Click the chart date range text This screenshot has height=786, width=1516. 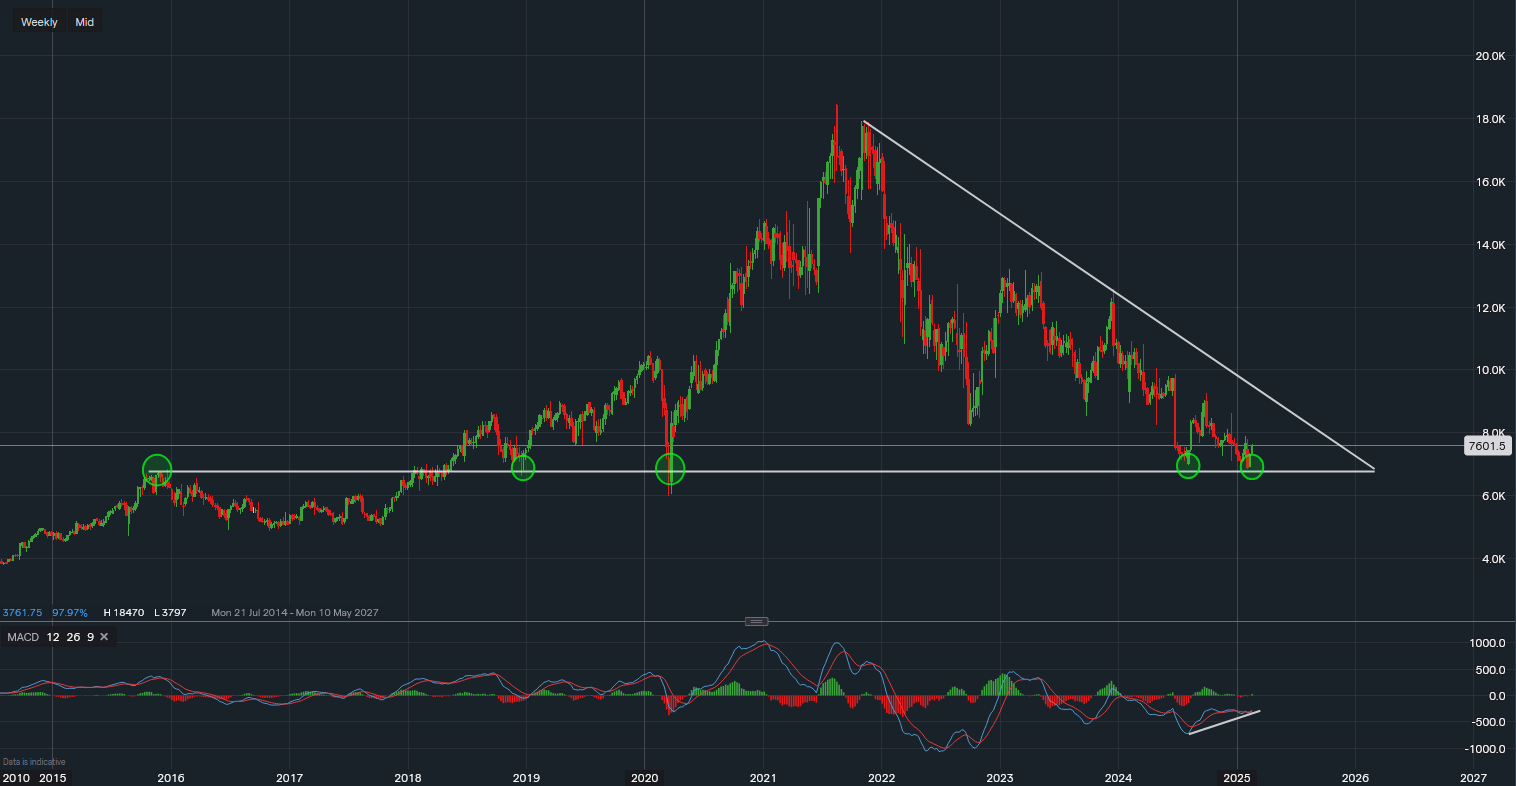point(295,613)
